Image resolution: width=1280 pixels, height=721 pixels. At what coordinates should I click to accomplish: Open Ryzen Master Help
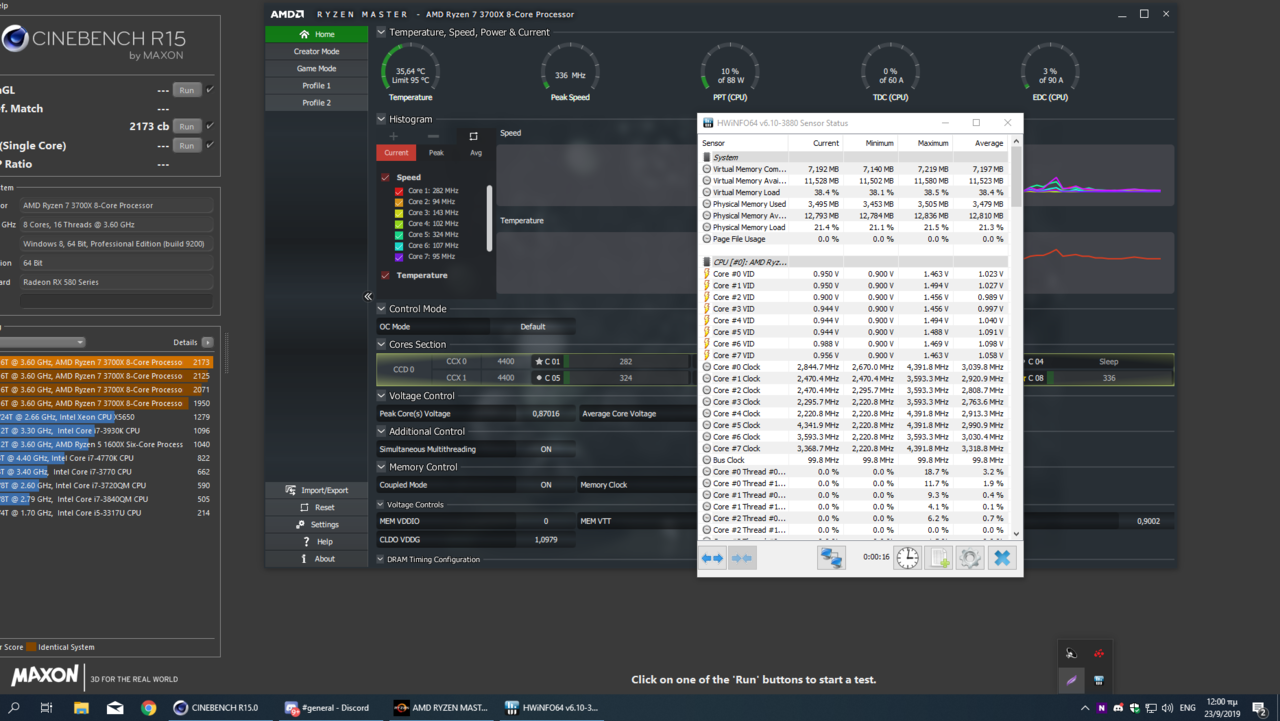(316, 541)
